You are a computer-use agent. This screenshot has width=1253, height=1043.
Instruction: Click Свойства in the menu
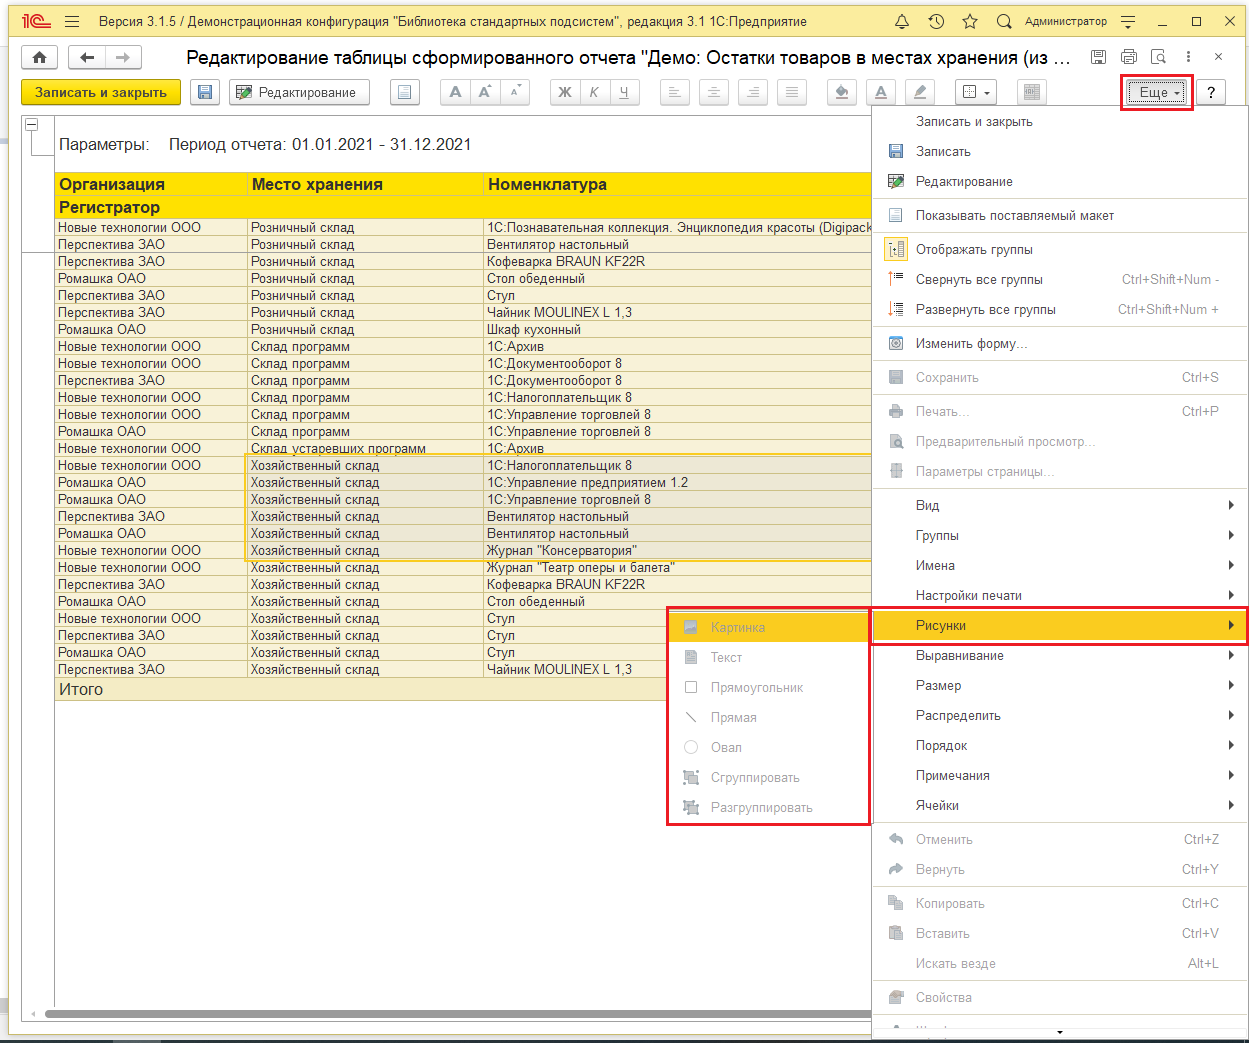point(1059,997)
